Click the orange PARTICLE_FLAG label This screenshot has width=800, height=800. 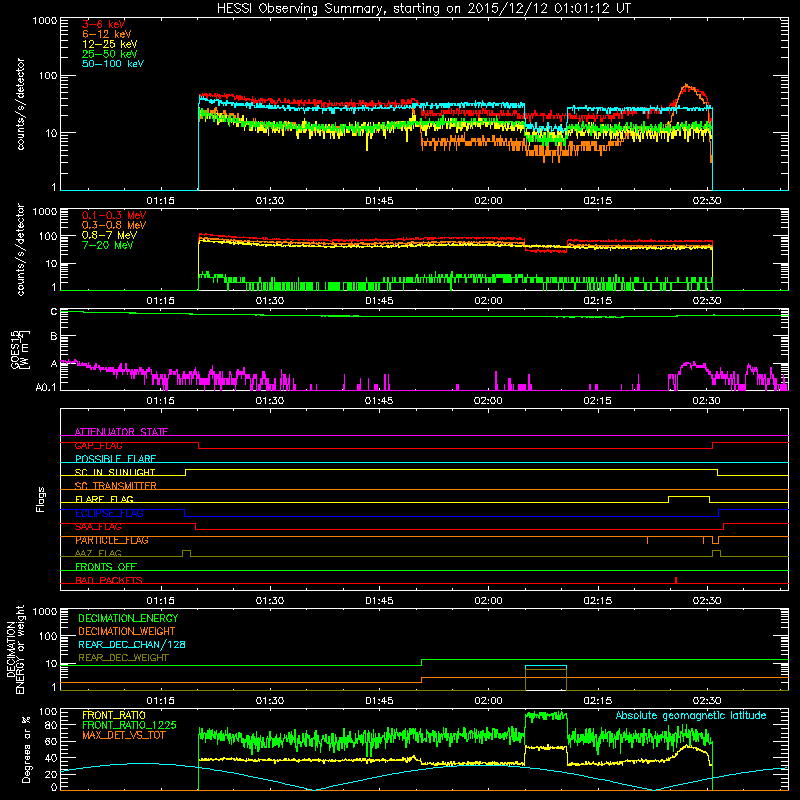(x=112, y=540)
